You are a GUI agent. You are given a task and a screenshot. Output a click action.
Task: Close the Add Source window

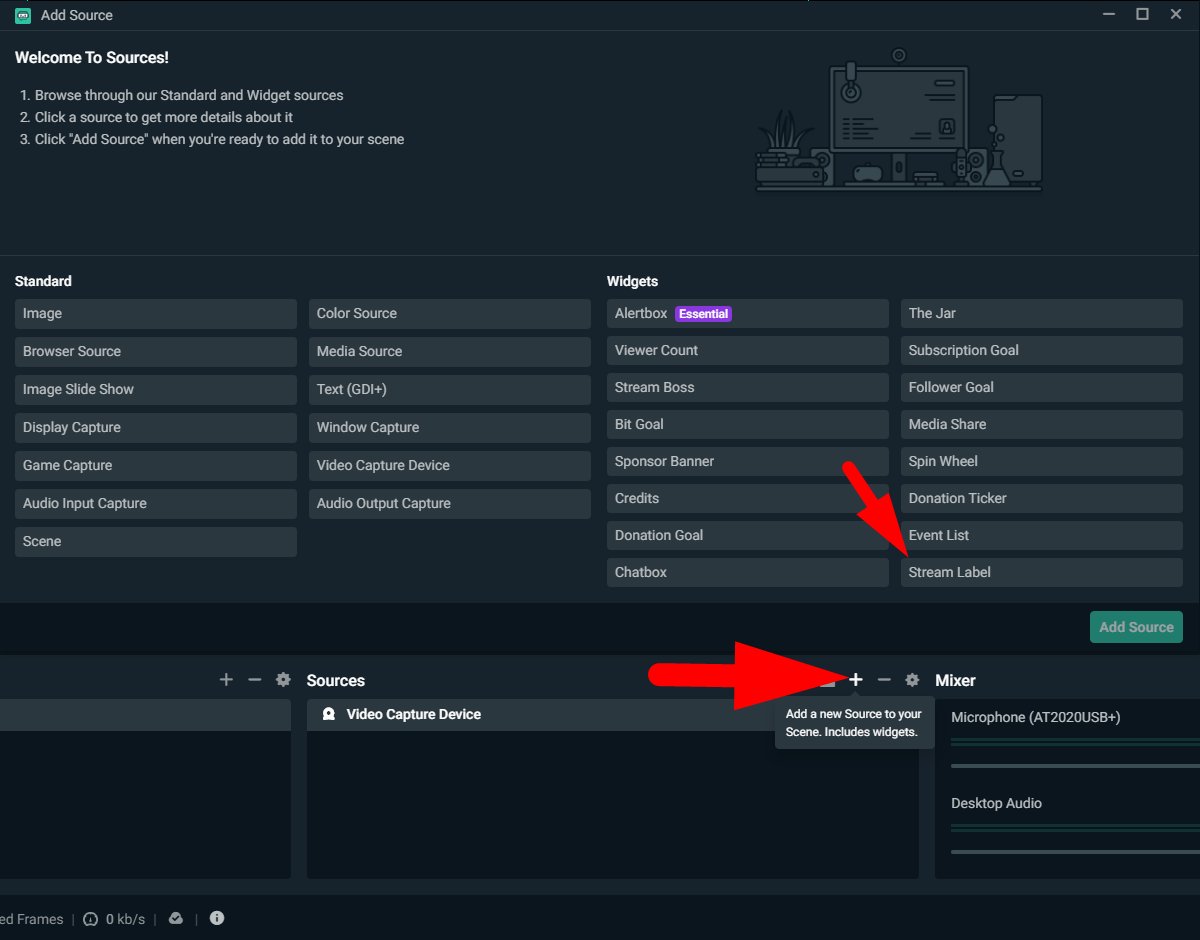pos(1175,14)
